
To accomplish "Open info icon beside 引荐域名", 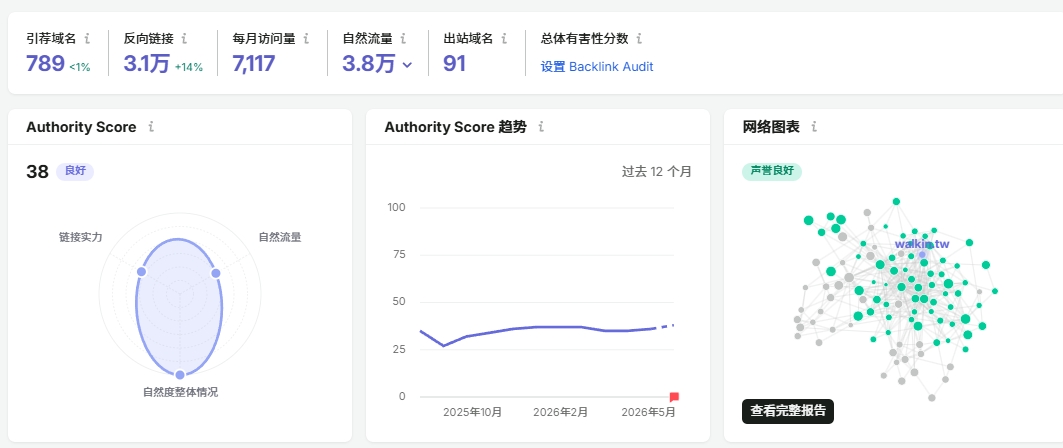I will 87,39.
